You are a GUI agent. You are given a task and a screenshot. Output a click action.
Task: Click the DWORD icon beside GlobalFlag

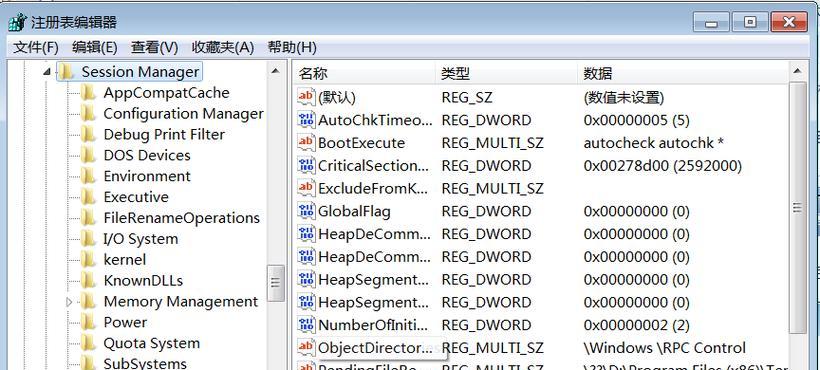(306, 211)
